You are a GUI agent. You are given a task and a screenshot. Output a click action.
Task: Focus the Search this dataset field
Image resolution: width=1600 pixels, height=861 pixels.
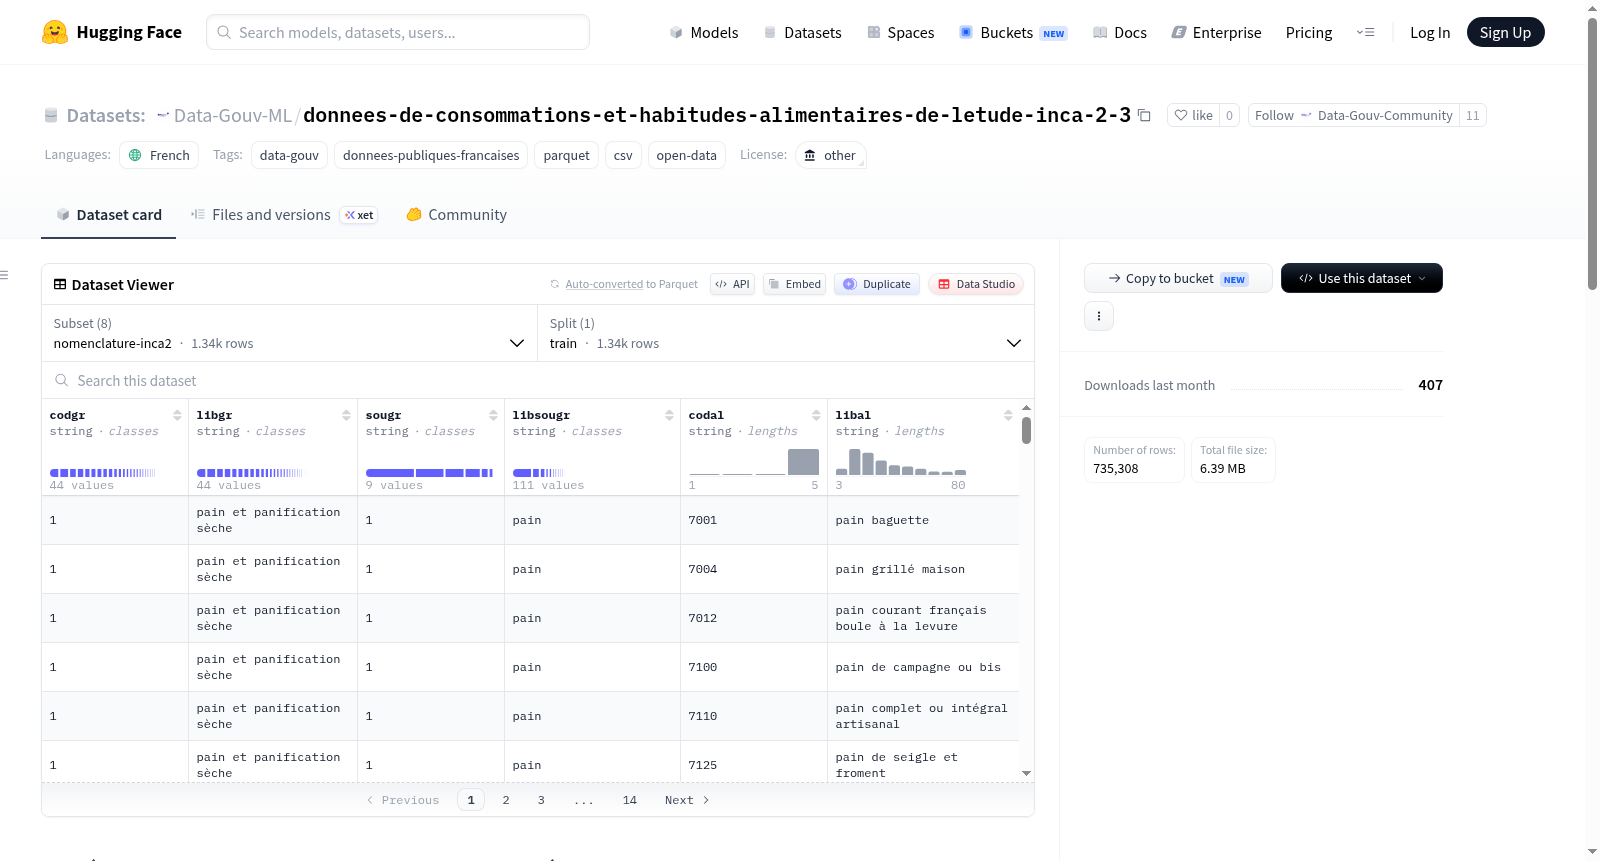tap(538, 381)
